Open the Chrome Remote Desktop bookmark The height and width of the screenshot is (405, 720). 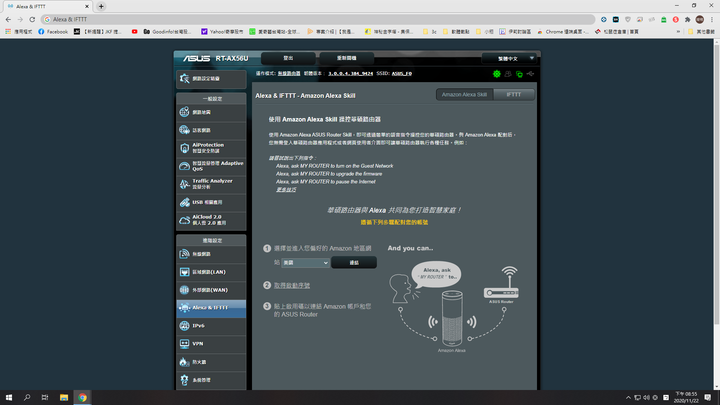pos(563,32)
